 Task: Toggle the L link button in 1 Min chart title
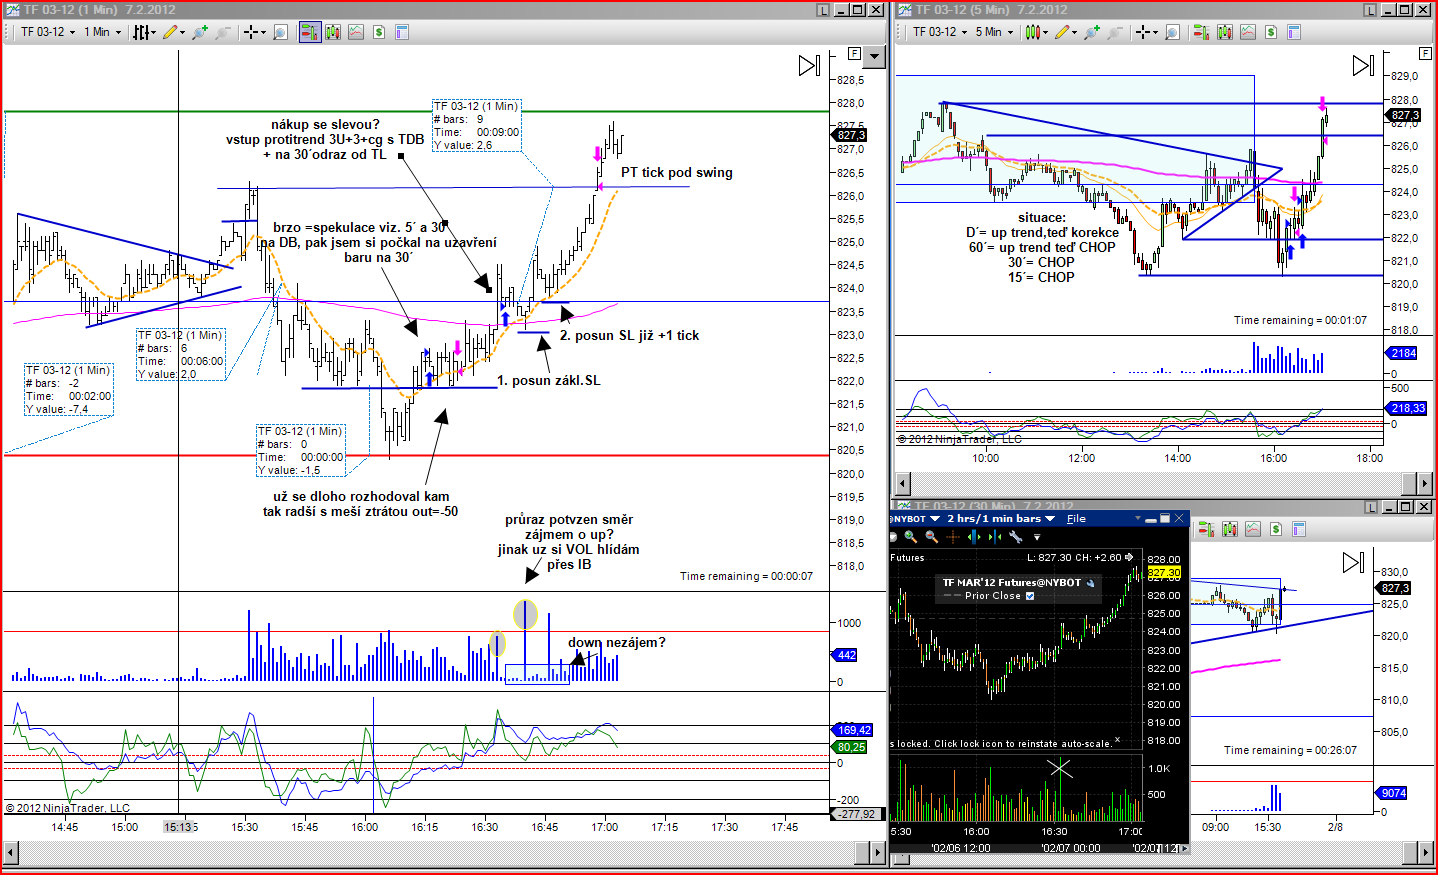click(x=823, y=10)
